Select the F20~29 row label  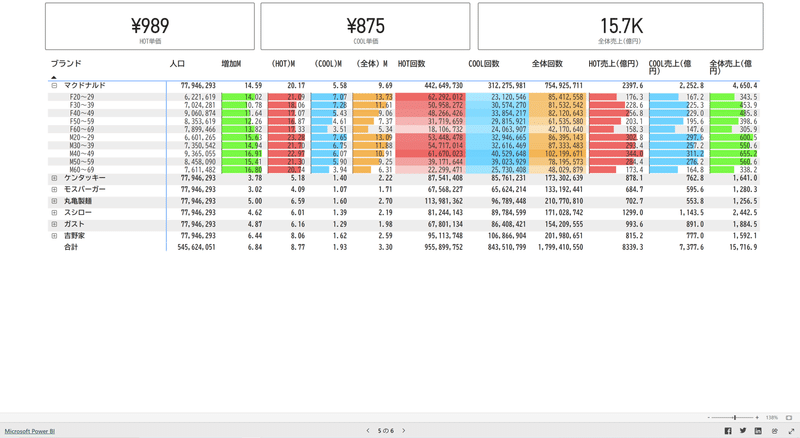[x=82, y=97]
